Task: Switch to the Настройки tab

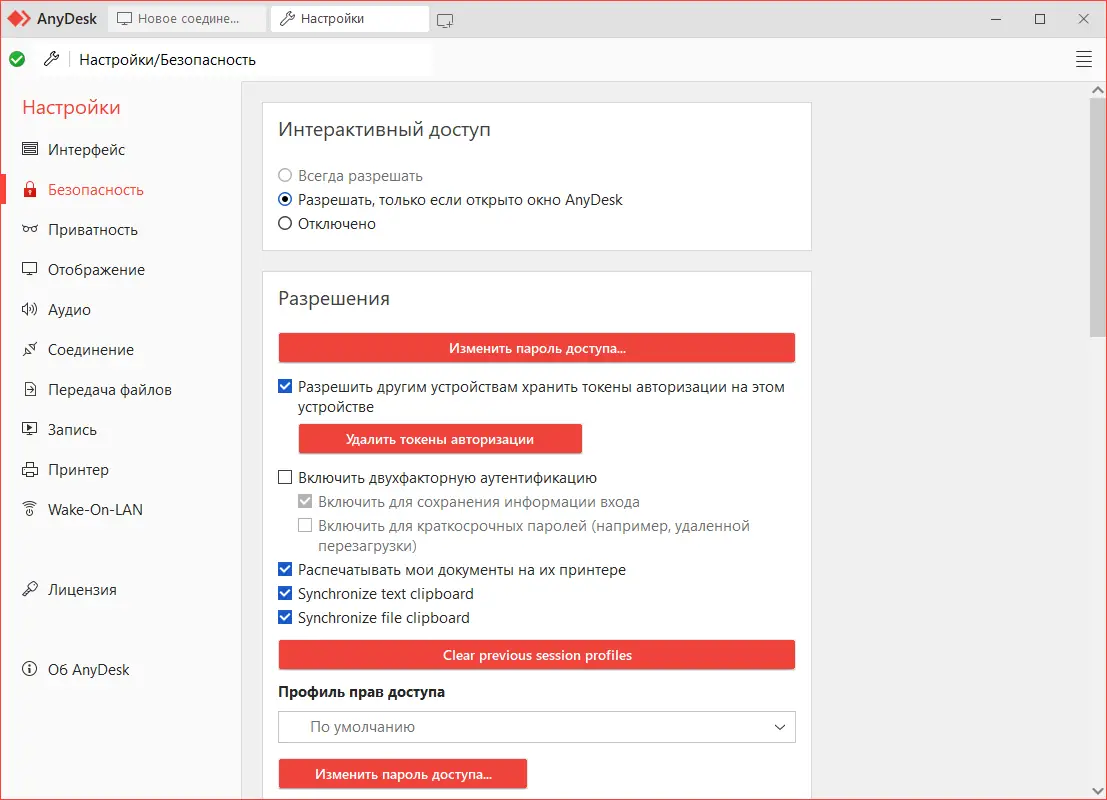Action: pos(349,19)
